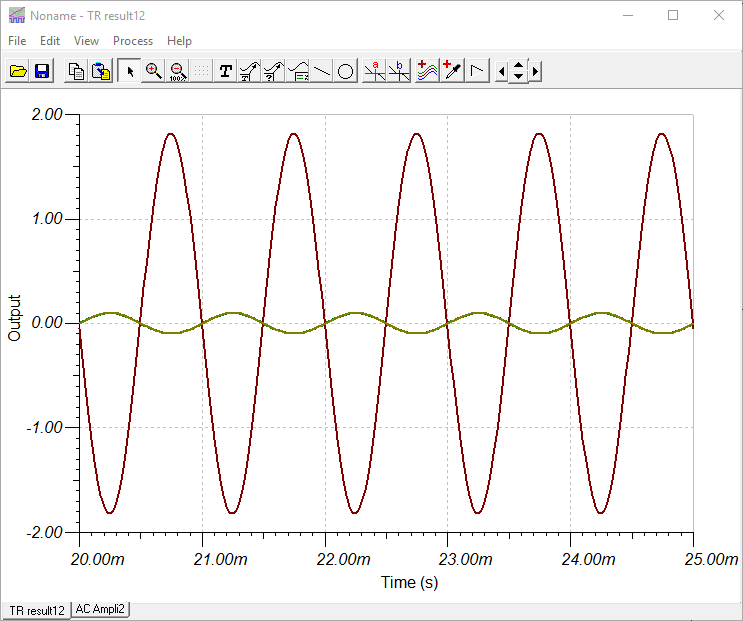Enable cursor a on the curve
Viewport: 743px width, 621px height.
(x=375, y=71)
